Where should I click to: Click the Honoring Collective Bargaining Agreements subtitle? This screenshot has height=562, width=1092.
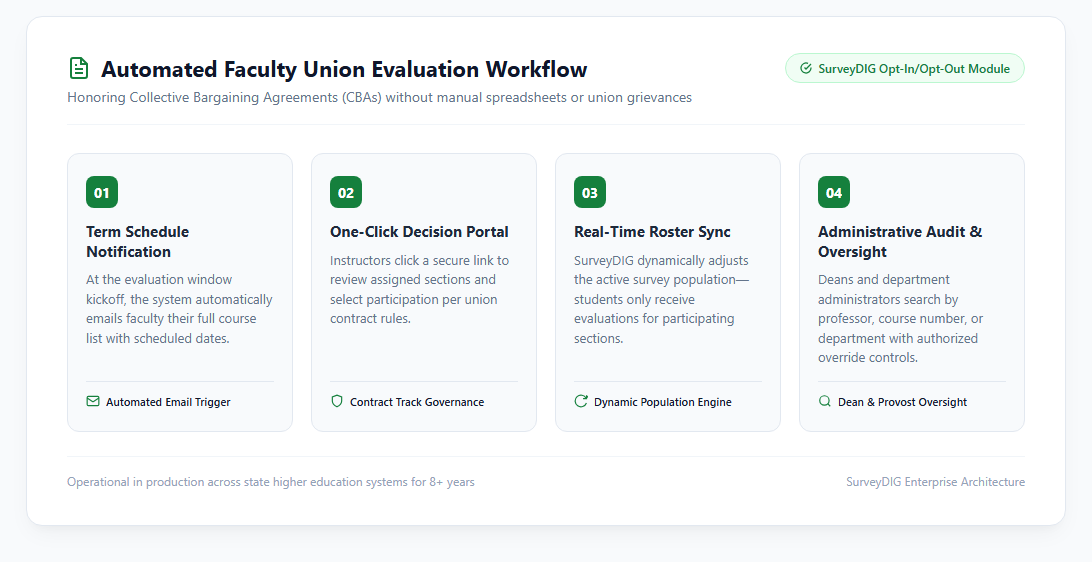point(380,97)
